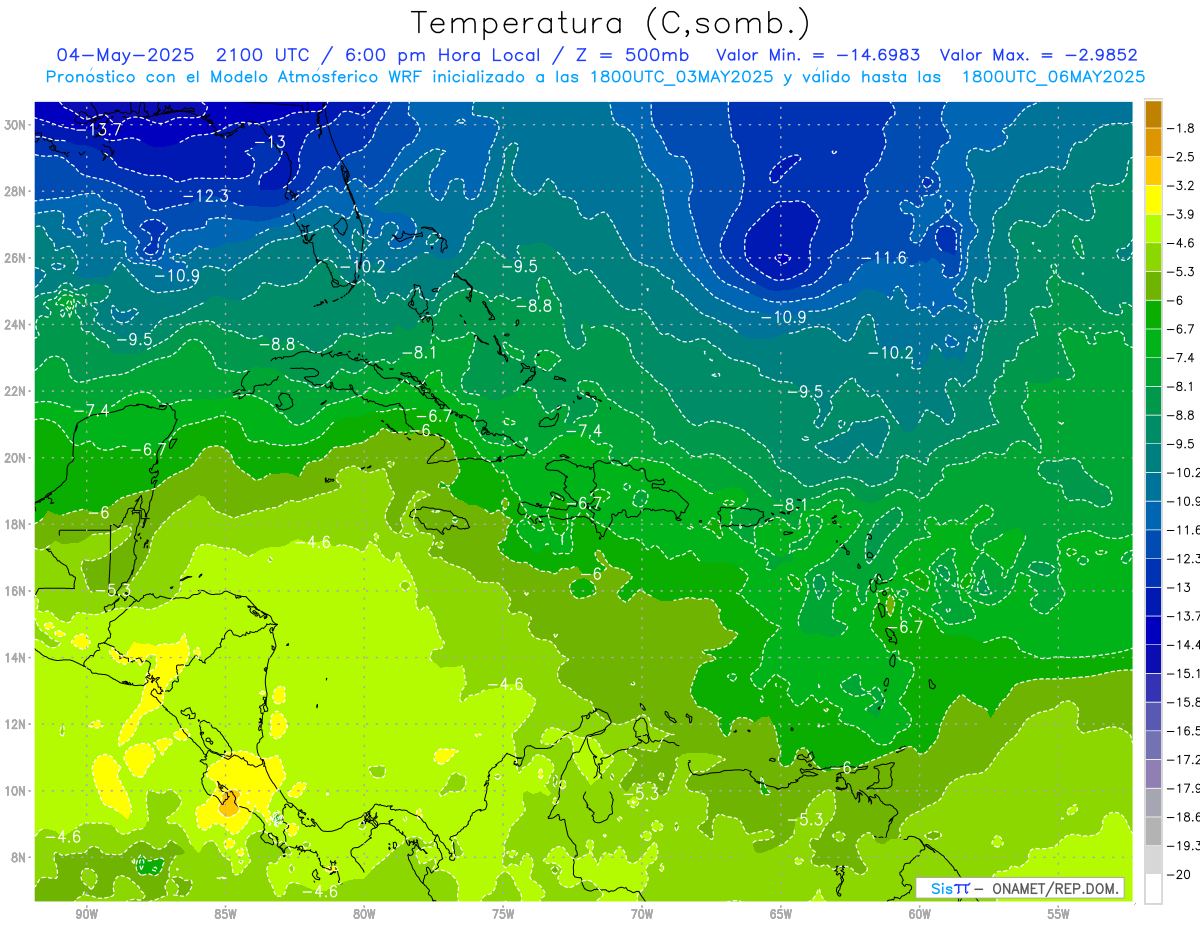Click the '-13' contour label on the map
The image size is (1200, 927).
269,142
